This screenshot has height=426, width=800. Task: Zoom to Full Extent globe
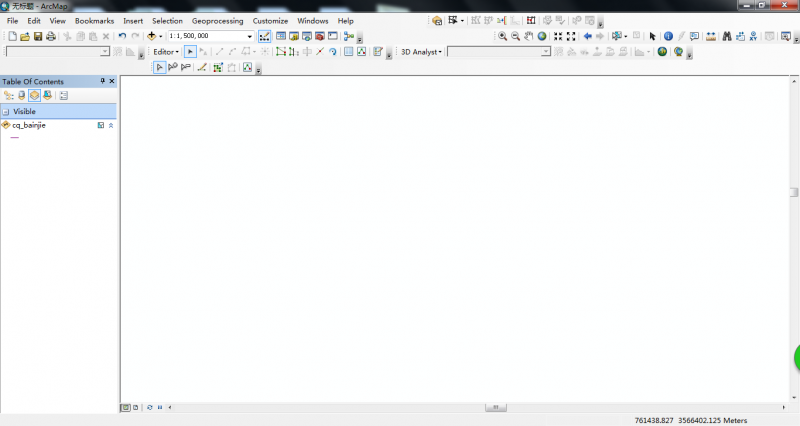(542, 36)
